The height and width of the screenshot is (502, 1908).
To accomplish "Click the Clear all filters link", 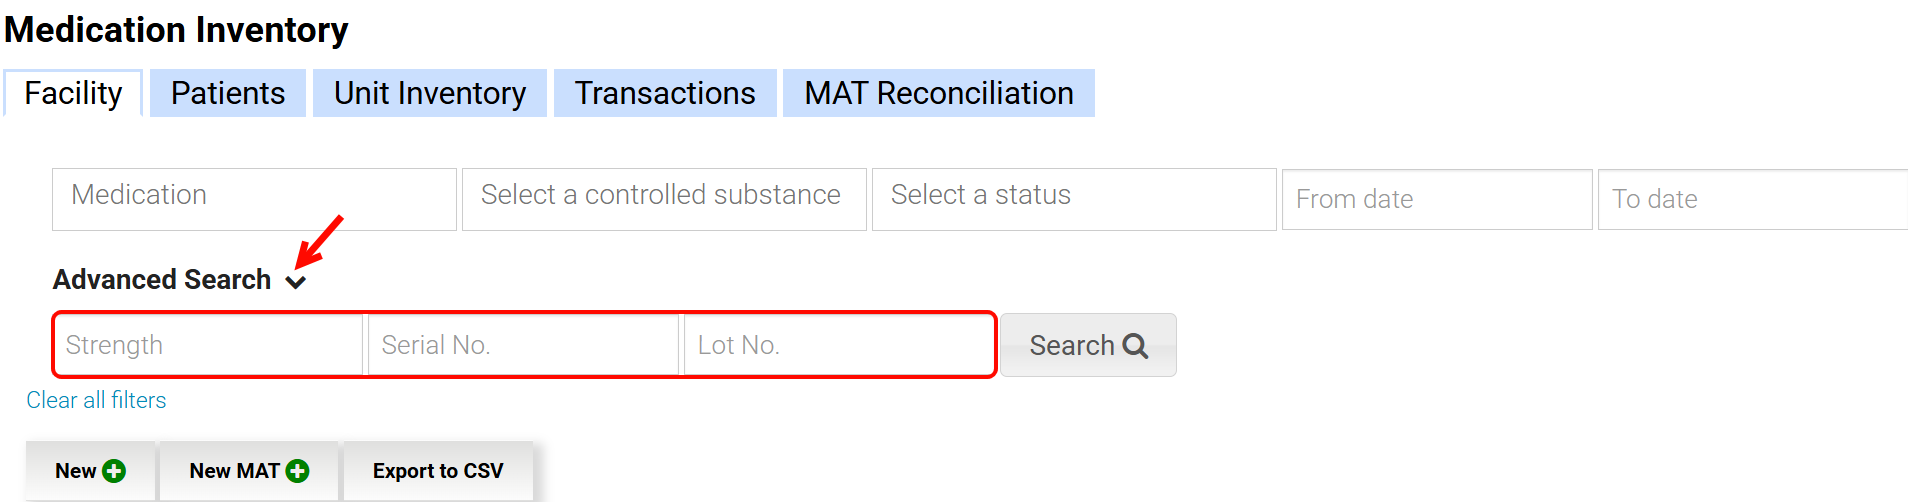I will (96, 400).
